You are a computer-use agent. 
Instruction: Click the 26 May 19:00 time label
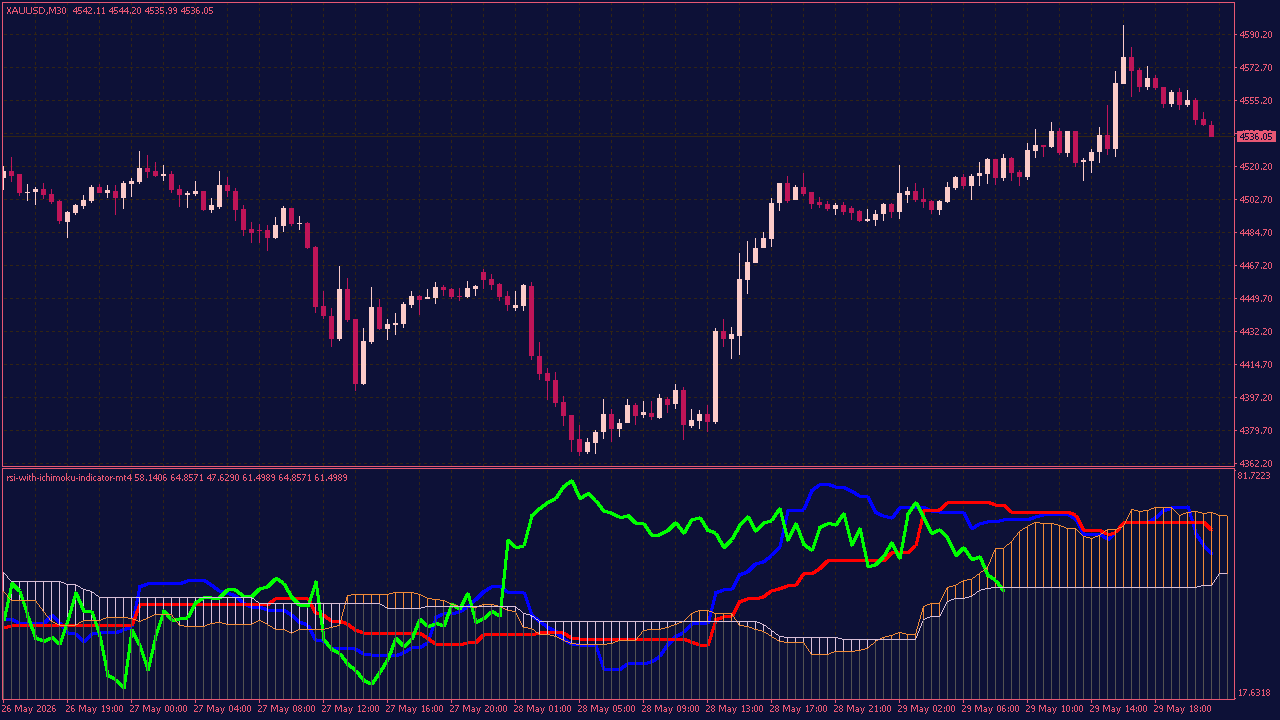[93, 709]
